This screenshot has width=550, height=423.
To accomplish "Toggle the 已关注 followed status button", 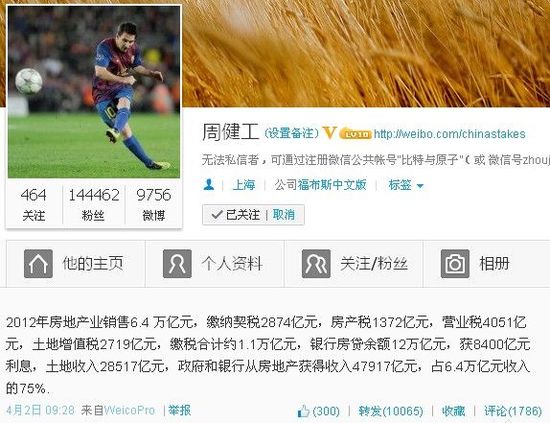I will [236, 215].
